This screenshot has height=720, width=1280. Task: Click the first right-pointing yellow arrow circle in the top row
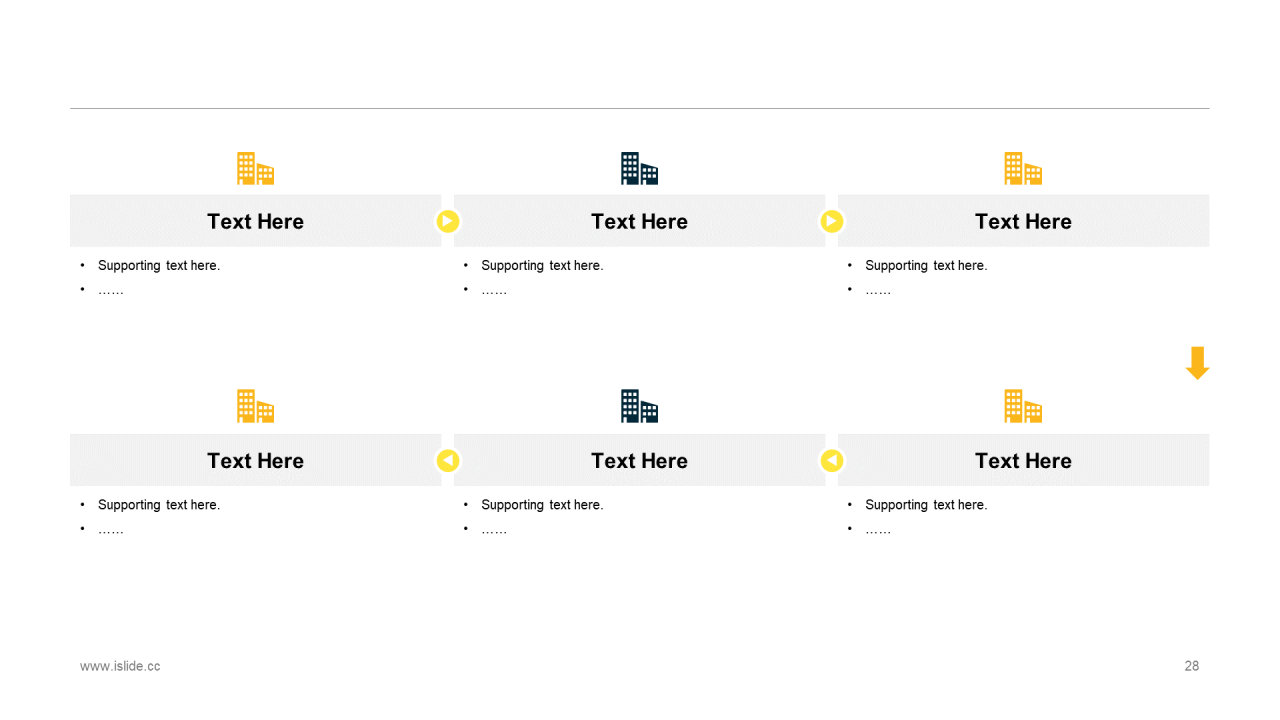[x=448, y=221]
